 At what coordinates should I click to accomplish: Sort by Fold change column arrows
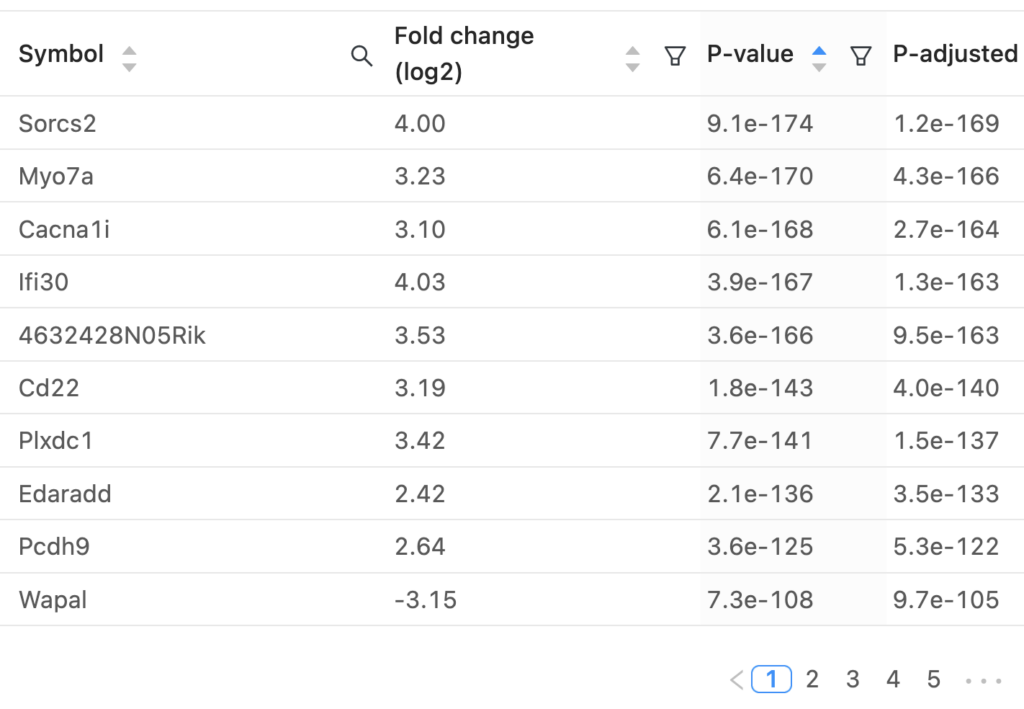click(632, 59)
